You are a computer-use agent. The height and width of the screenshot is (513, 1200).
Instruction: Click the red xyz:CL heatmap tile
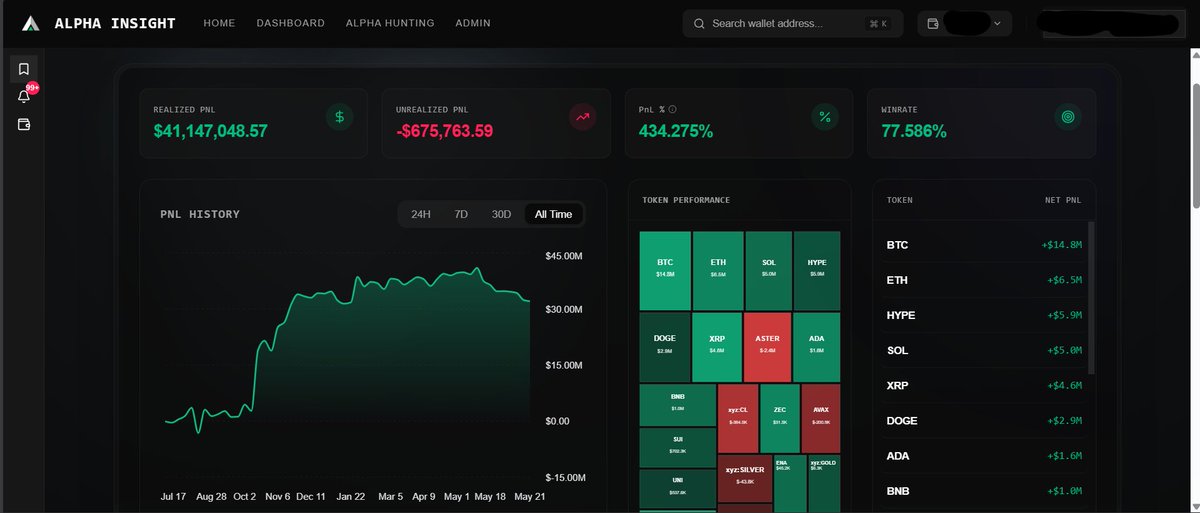click(738, 418)
